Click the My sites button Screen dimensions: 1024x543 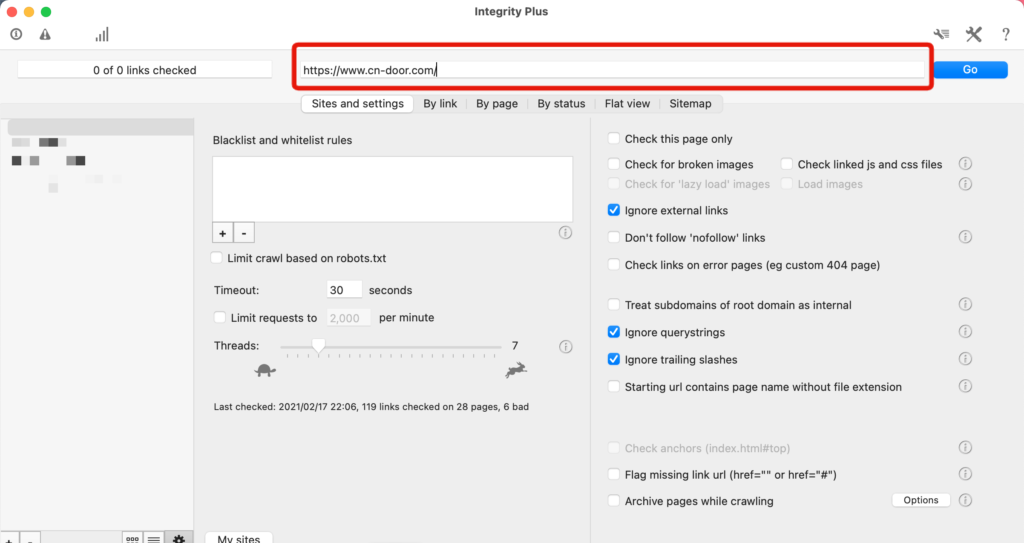click(239, 538)
